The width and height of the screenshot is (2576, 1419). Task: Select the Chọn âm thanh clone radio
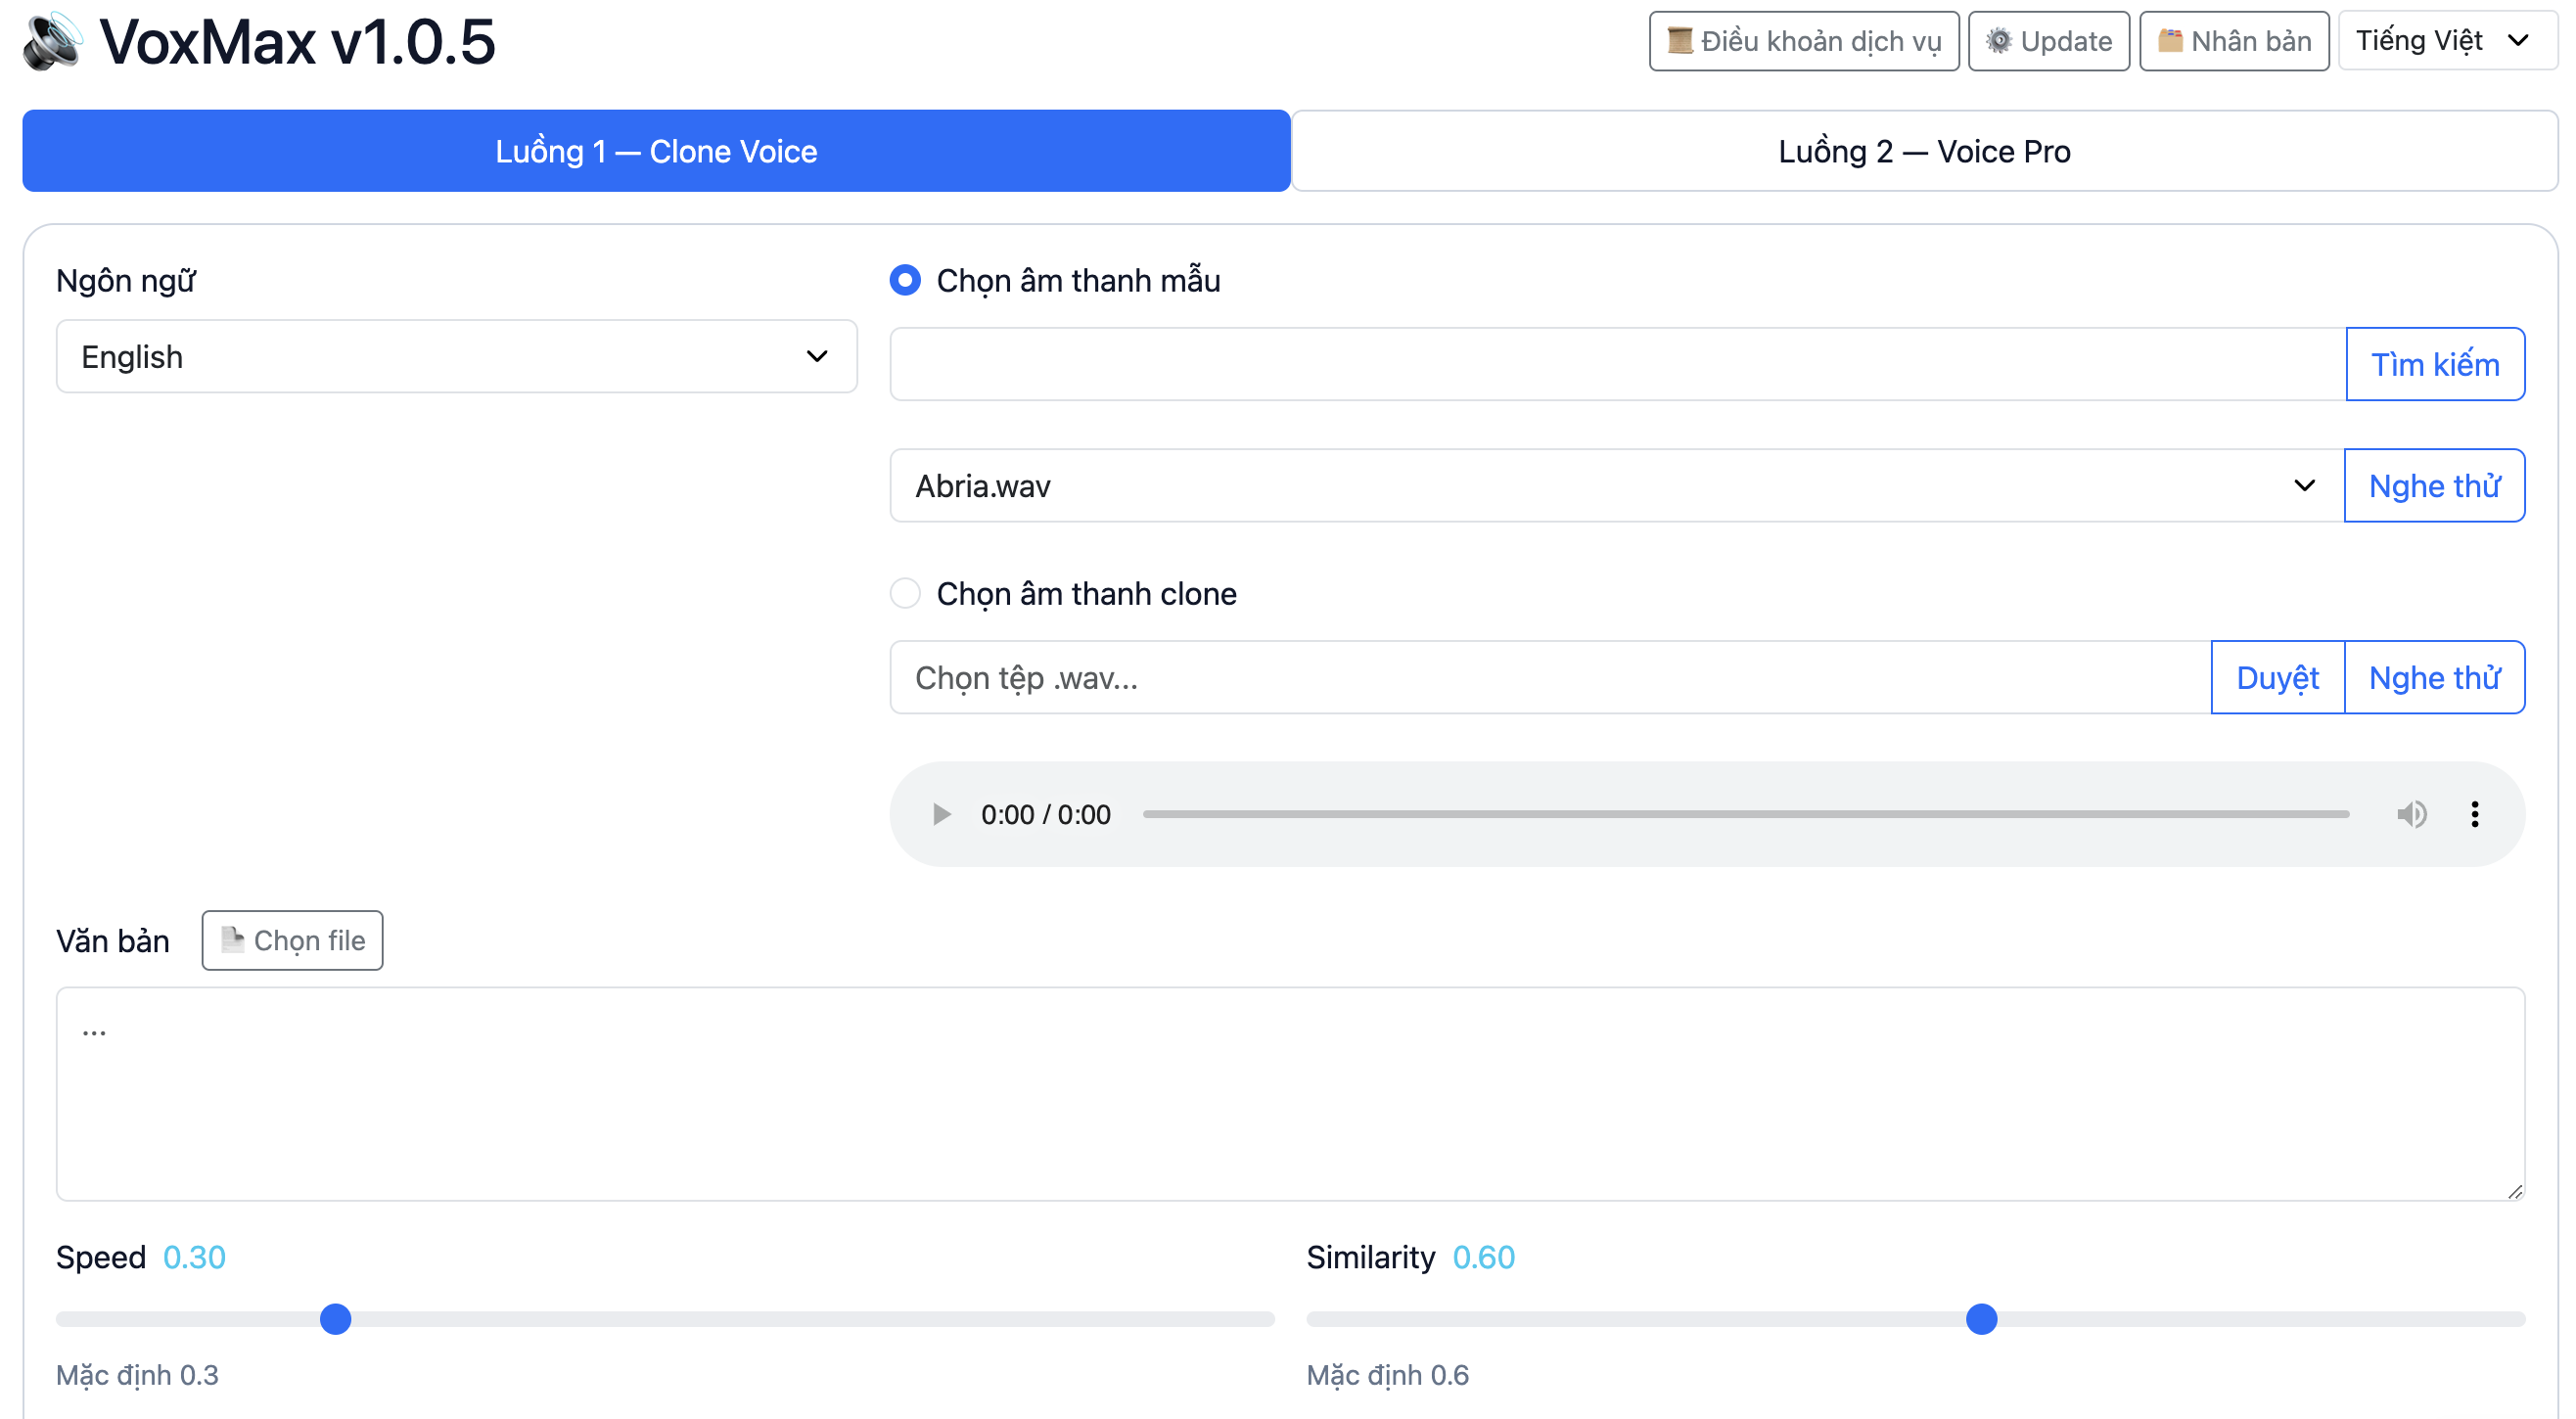pos(905,594)
